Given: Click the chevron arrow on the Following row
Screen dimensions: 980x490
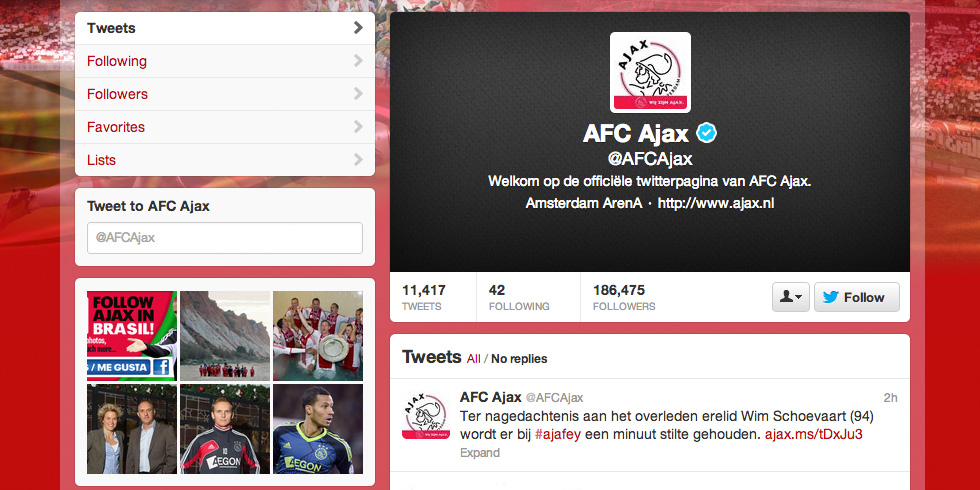Looking at the screenshot, I should point(358,61).
